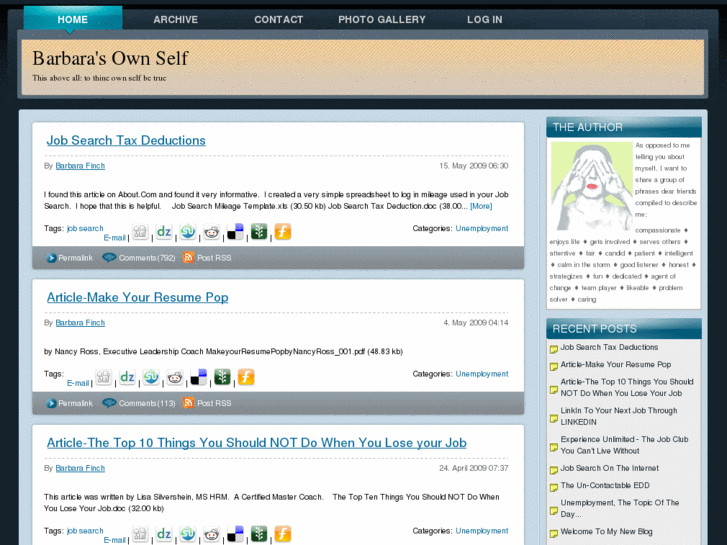This screenshot has height=545, width=727.
Task: Share Job Search Tax Deductions on Newsvine
Action: coord(259,231)
